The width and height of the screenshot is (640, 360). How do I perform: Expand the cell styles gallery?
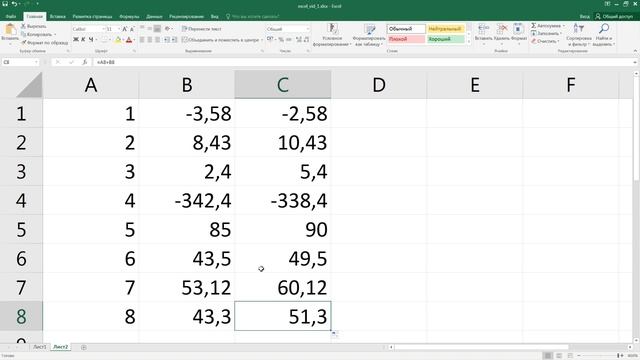pos(469,41)
